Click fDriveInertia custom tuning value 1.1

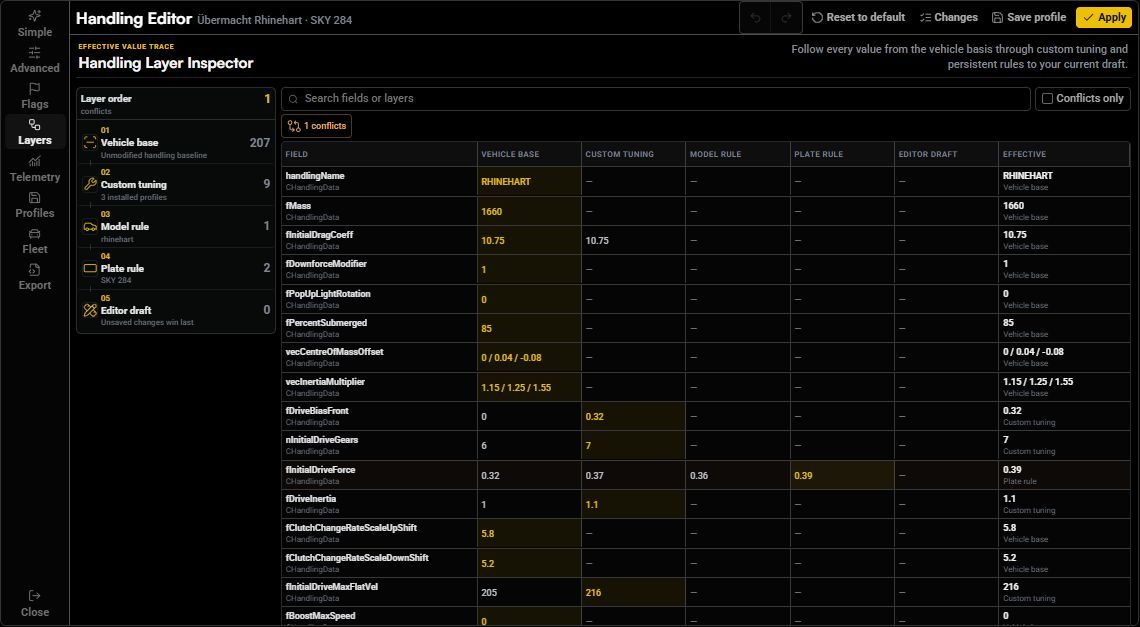tap(592, 505)
